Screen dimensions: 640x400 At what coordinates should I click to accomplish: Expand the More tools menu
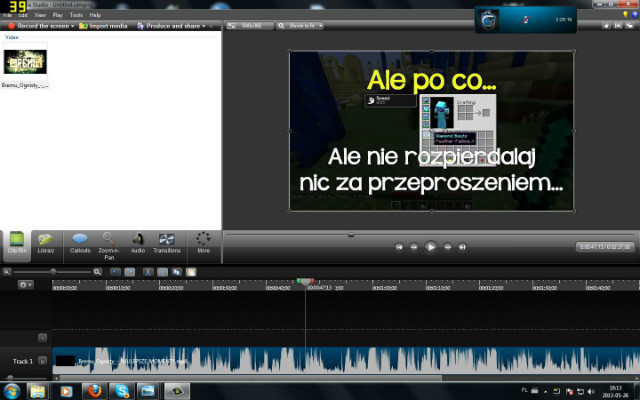(203, 244)
